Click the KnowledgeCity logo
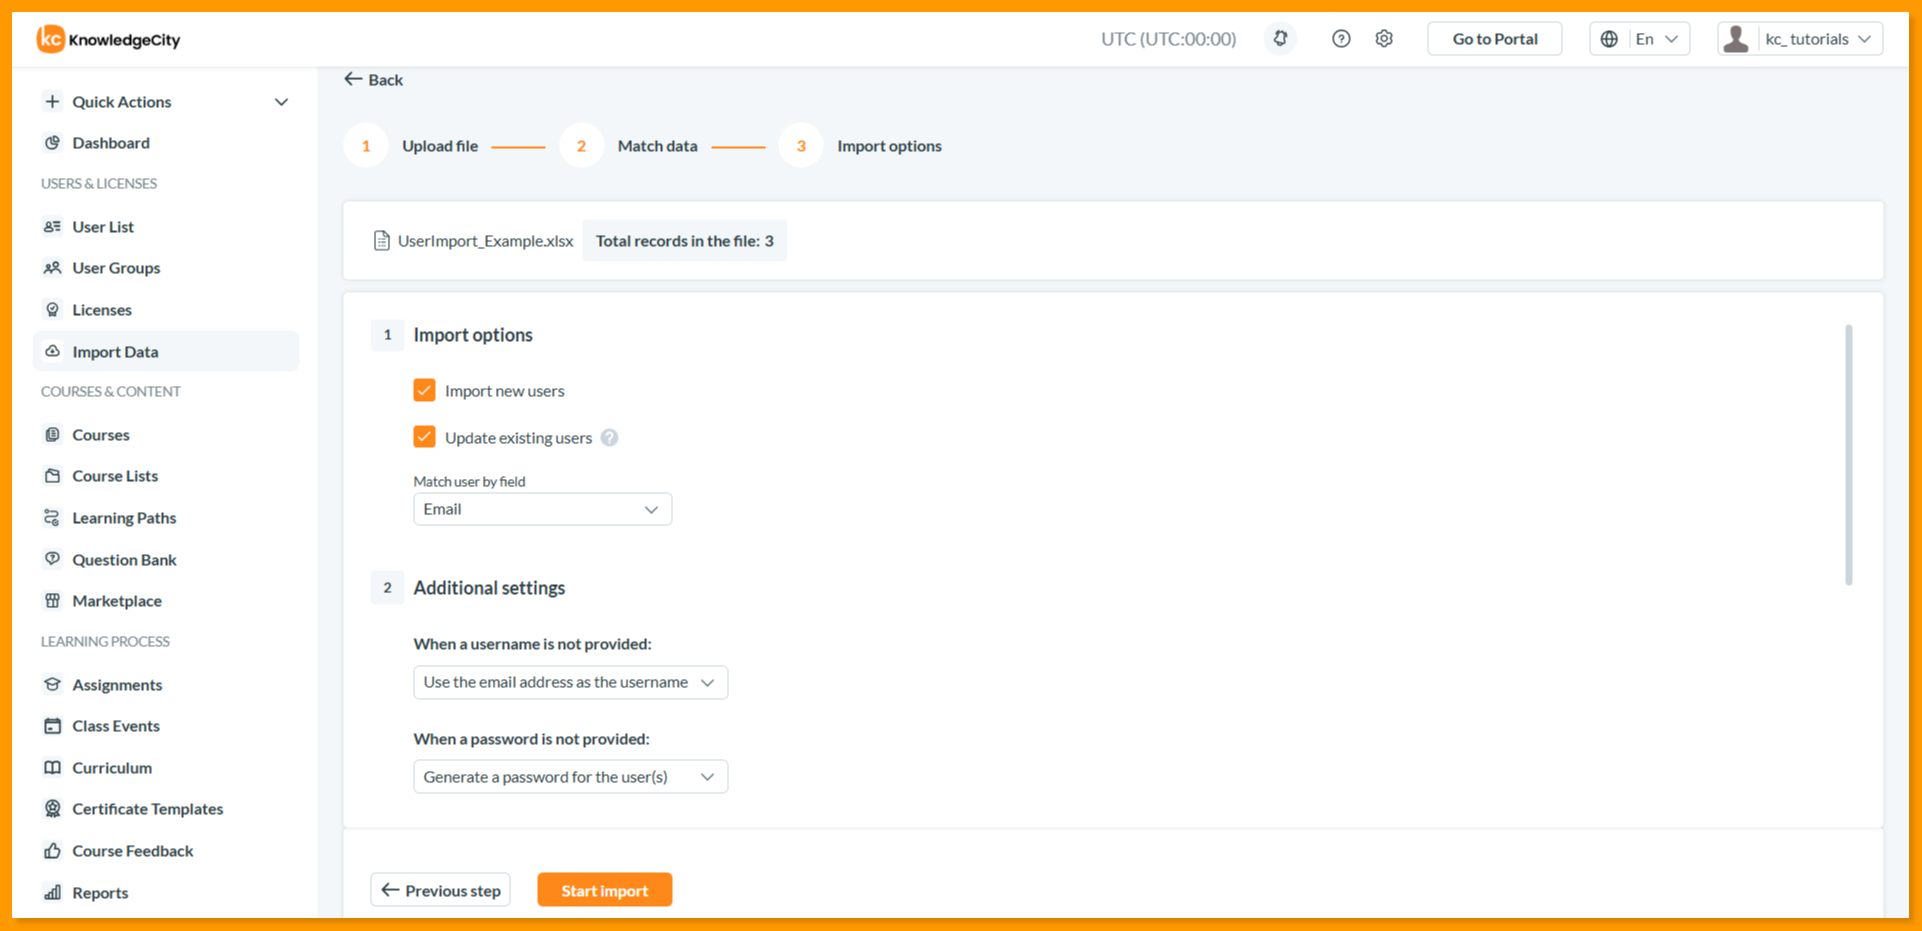 [x=108, y=39]
